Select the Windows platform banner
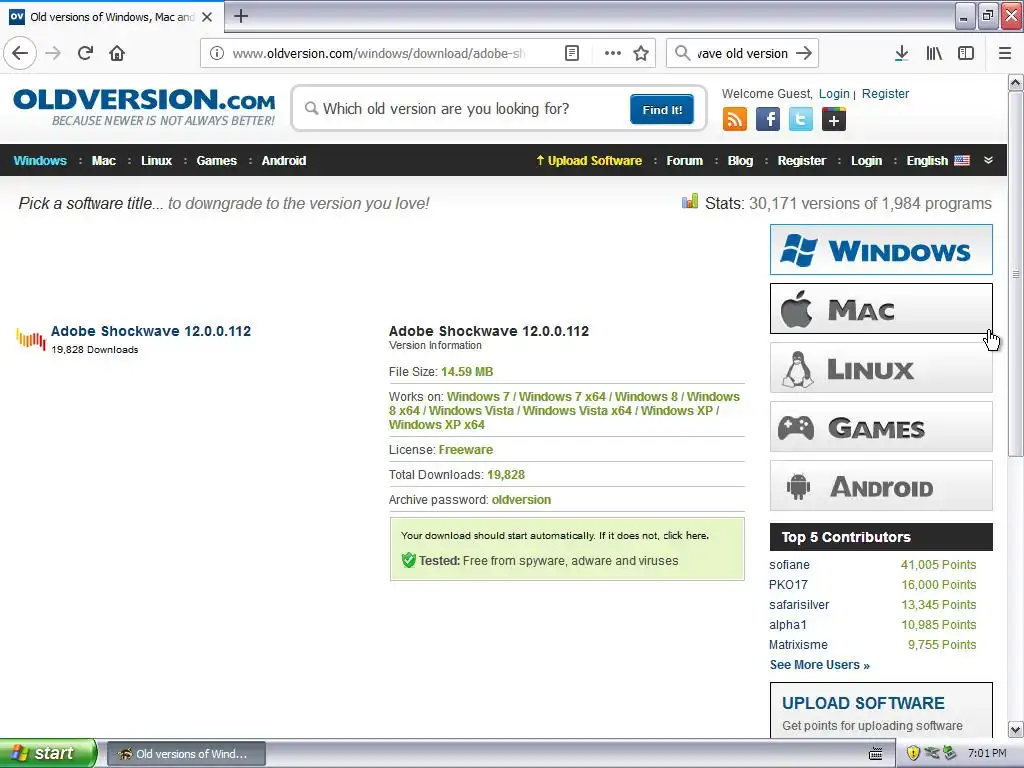Screen dimensions: 1024x768 click(x=881, y=249)
